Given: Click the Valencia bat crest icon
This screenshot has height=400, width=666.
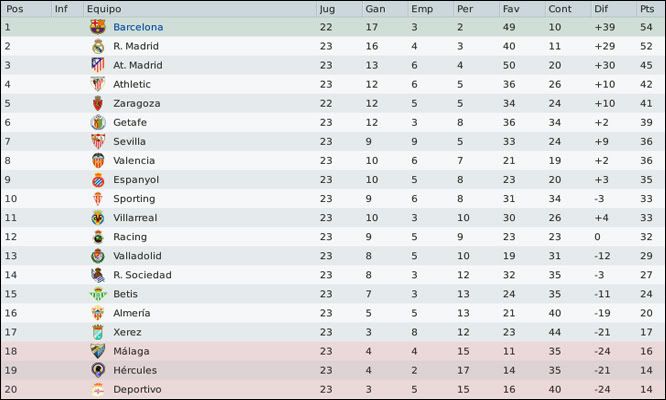Looking at the screenshot, I should pos(98,161).
